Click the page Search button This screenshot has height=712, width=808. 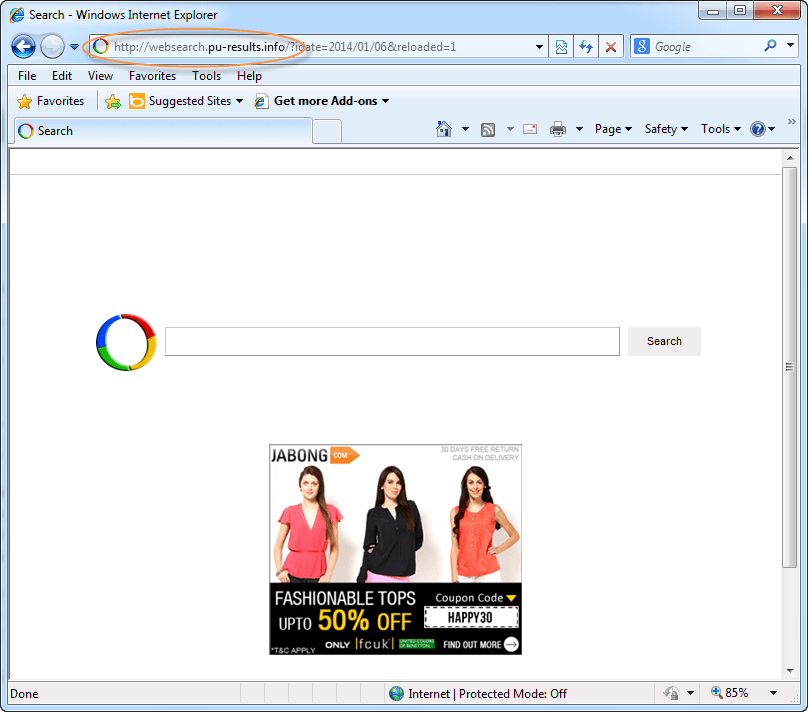point(664,341)
